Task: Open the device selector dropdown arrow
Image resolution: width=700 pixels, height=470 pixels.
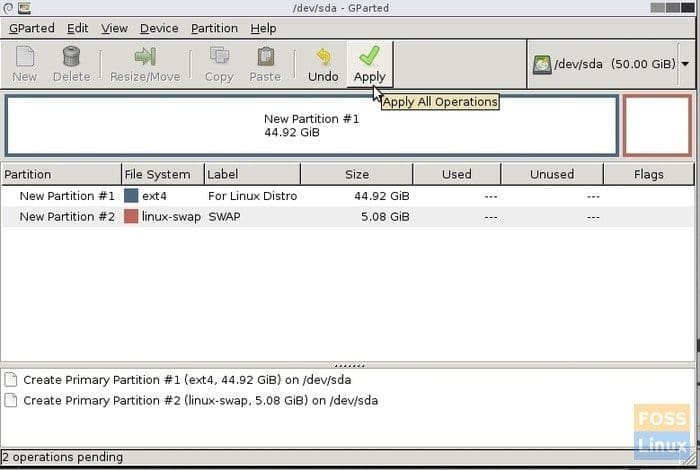Action: pos(685,64)
